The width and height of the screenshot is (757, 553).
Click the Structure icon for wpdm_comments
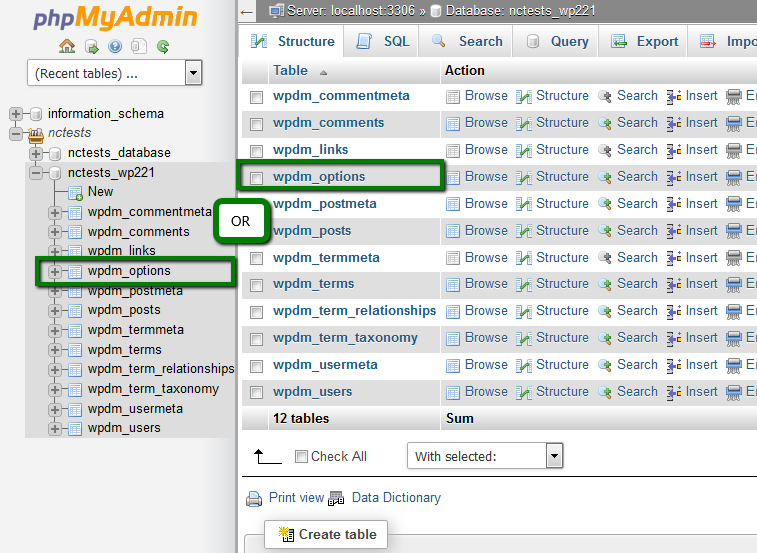(x=524, y=124)
